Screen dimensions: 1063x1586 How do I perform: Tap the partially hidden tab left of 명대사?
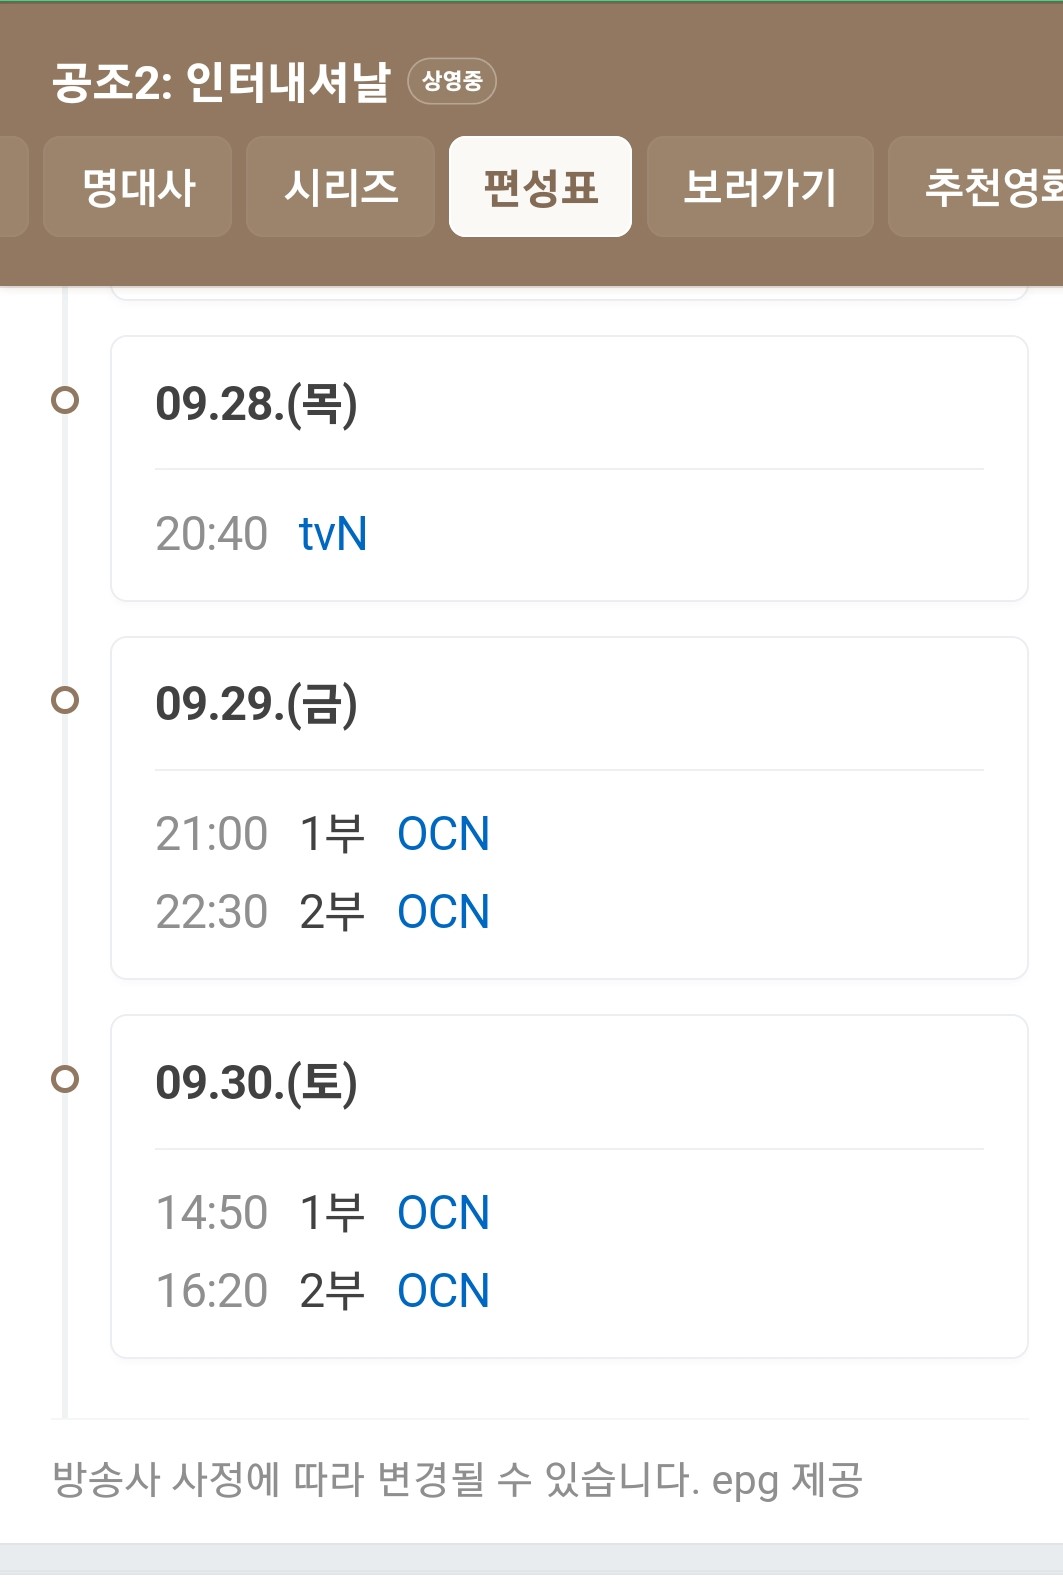(13, 187)
